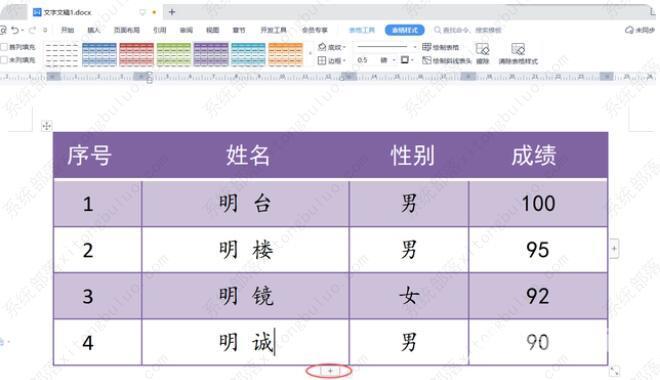
Task: Click the serial number cell 1
Action: point(98,204)
